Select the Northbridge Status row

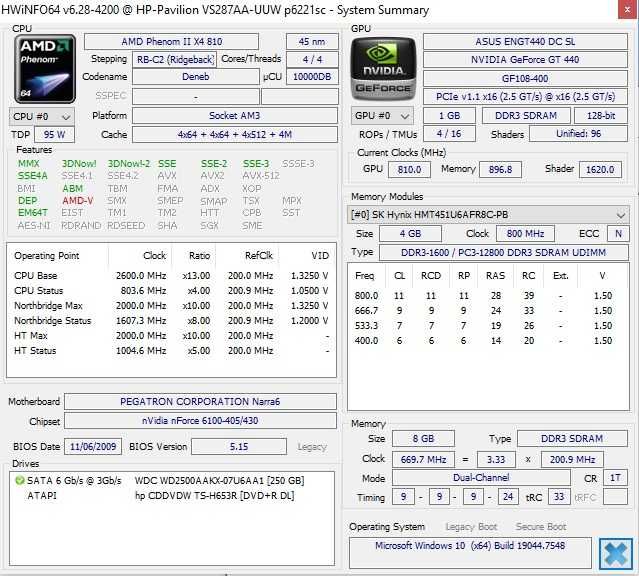click(x=171, y=321)
